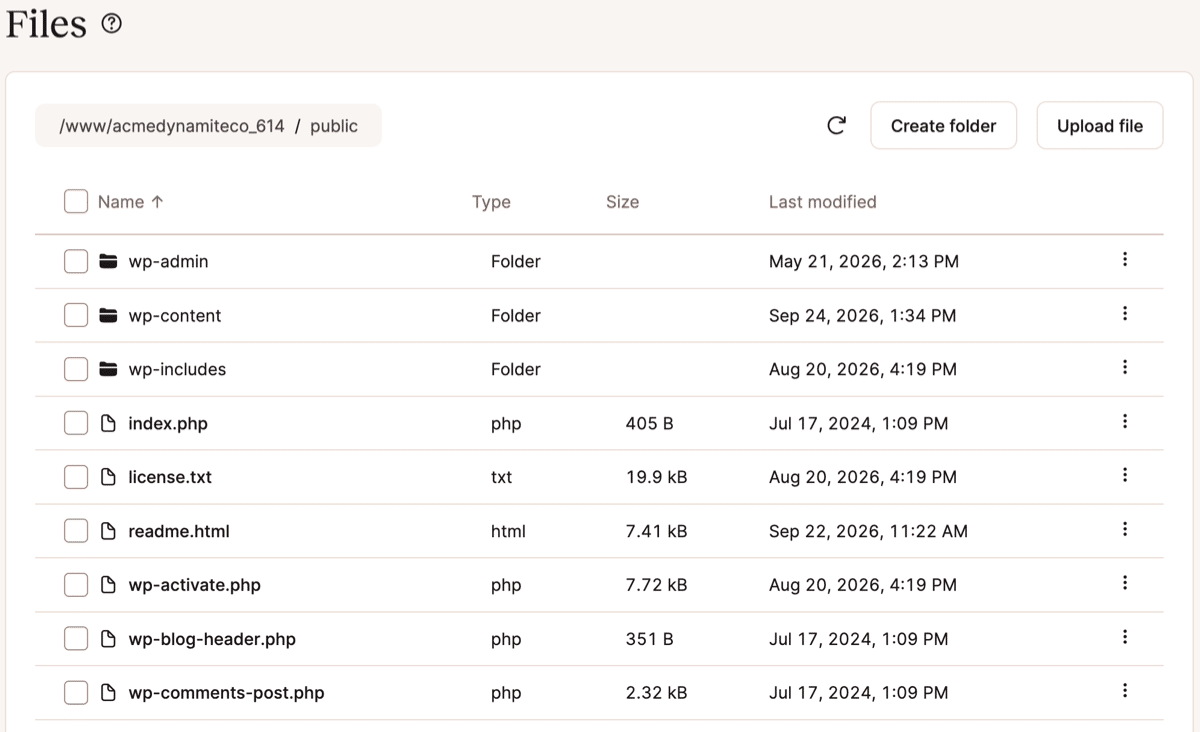Sort by the Last modified column header

pos(822,201)
